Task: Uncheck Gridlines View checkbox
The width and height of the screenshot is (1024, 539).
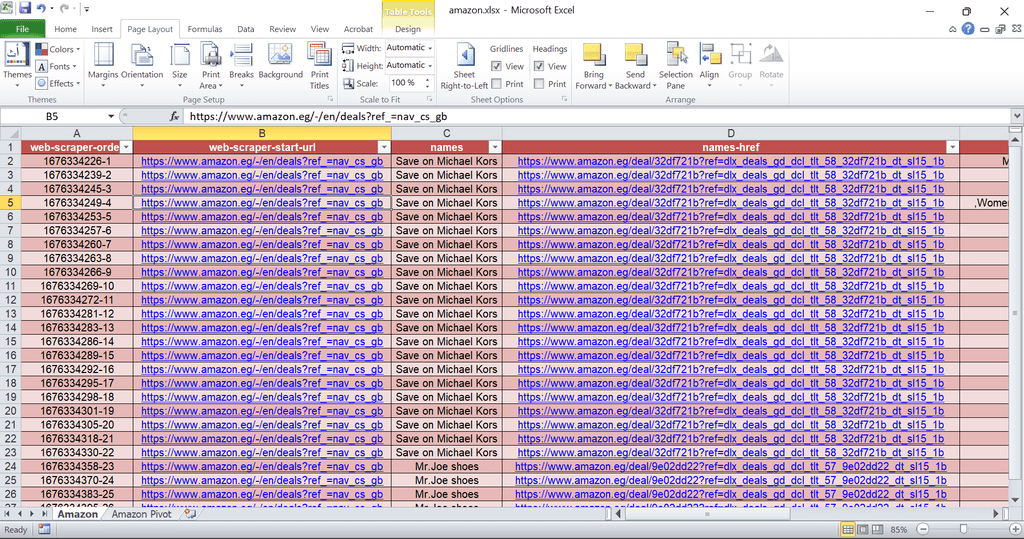Action: tap(496, 66)
